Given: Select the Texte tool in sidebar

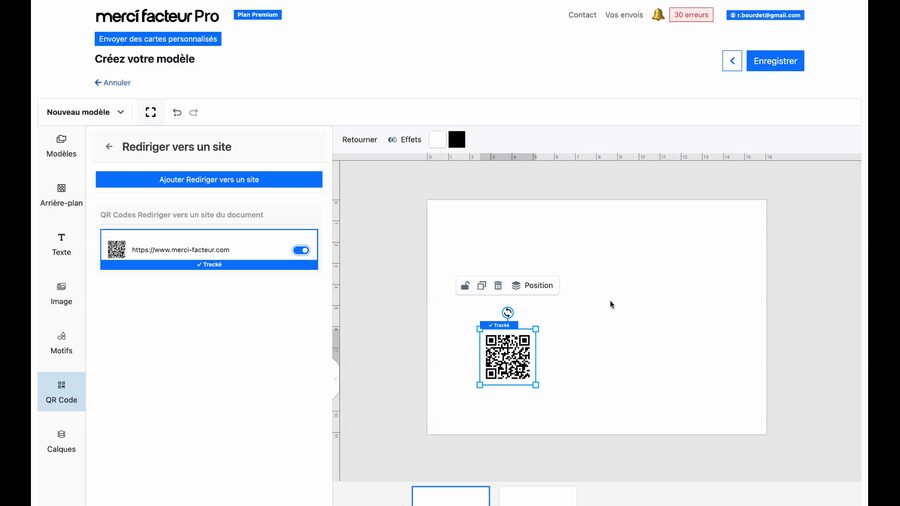Looking at the screenshot, I should [61, 244].
